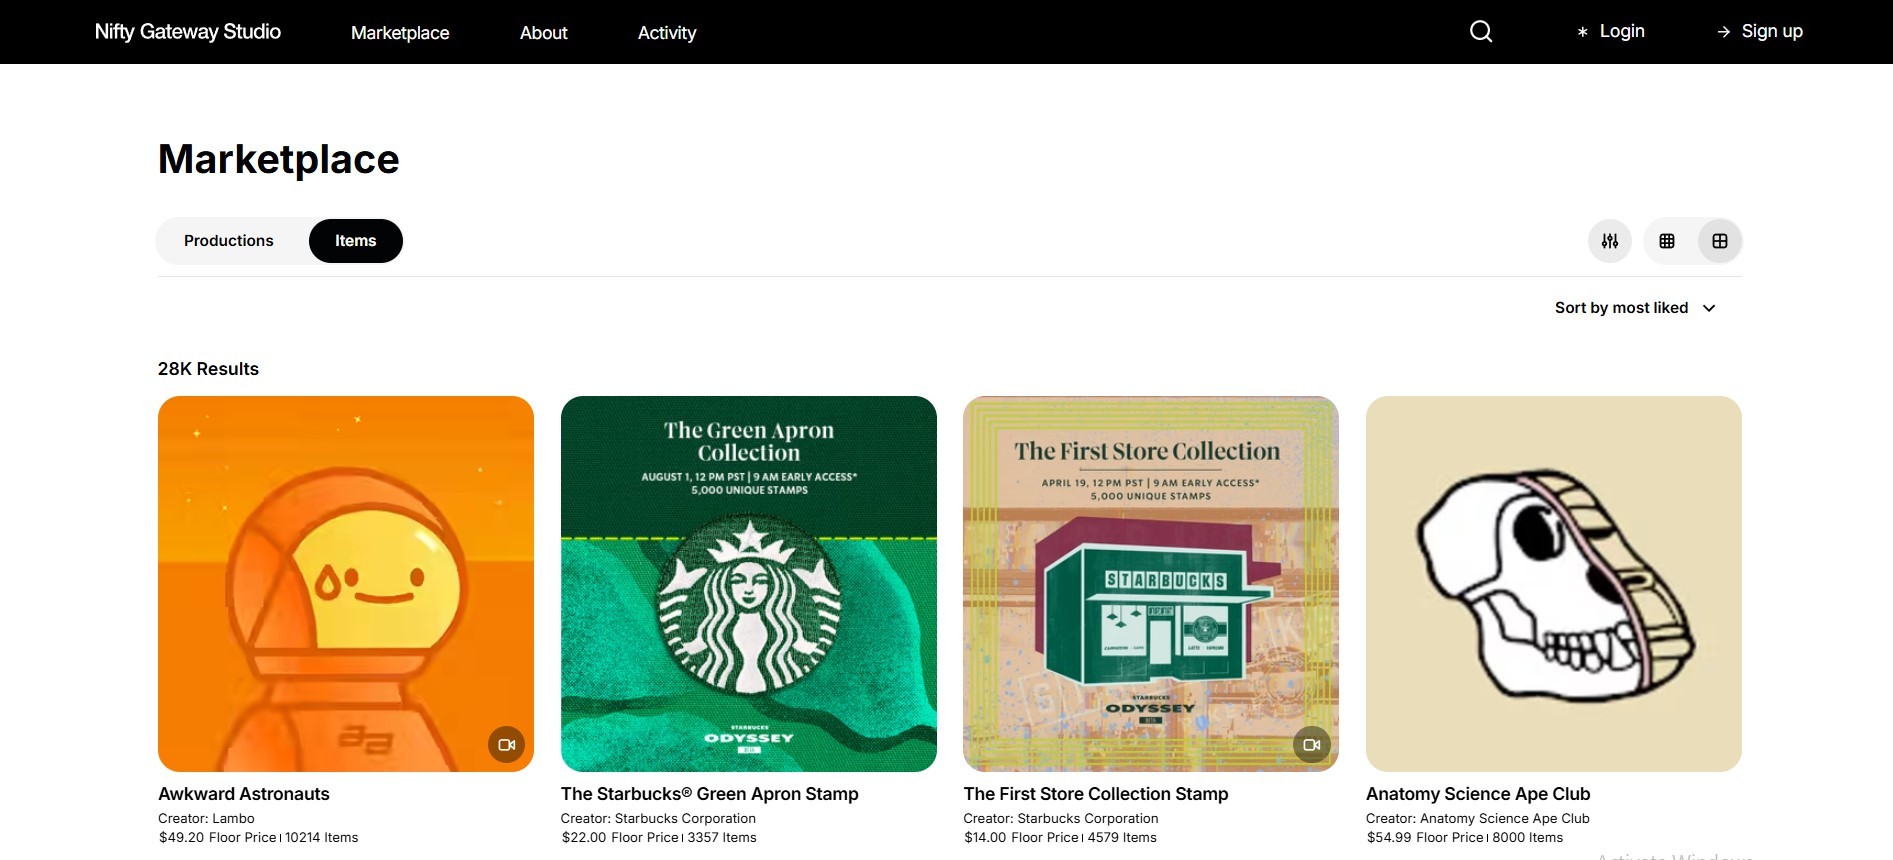Click the sort dropdown chevron arrow

click(1709, 308)
